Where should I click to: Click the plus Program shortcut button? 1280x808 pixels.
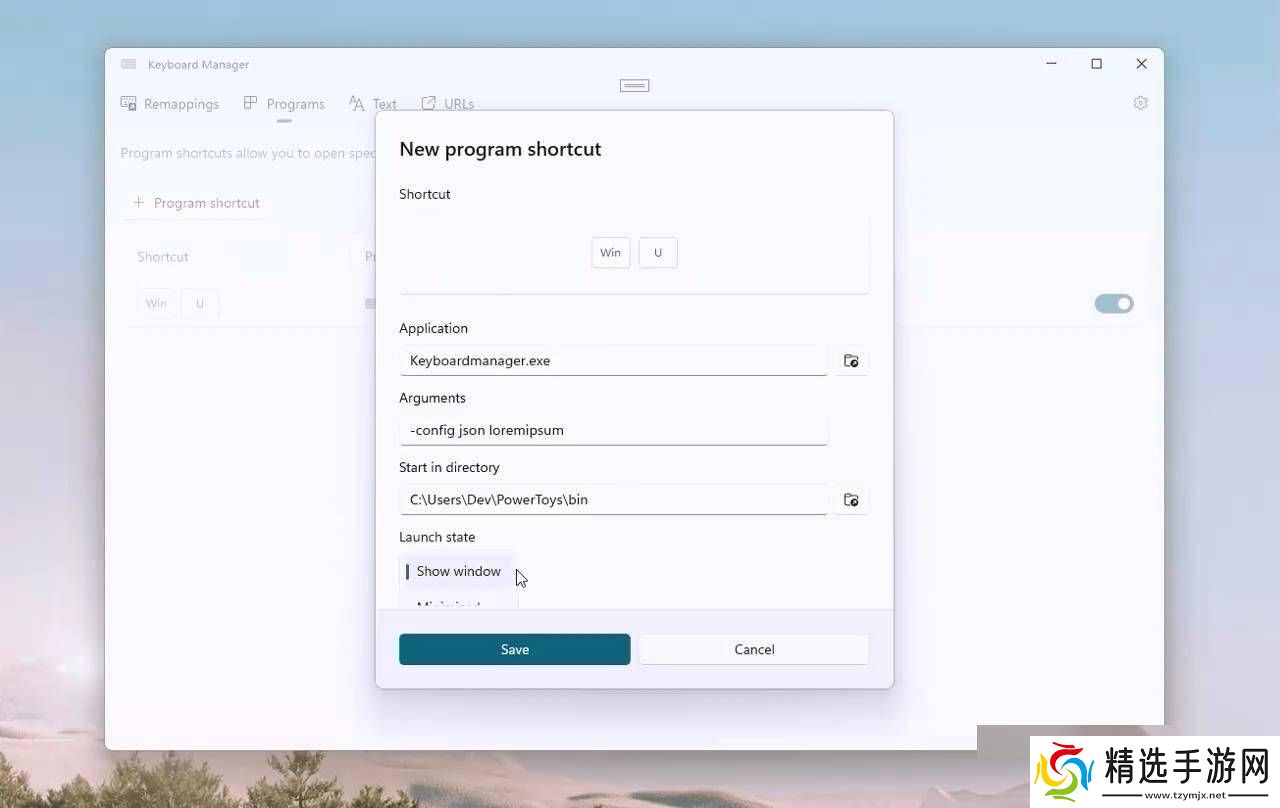click(196, 203)
